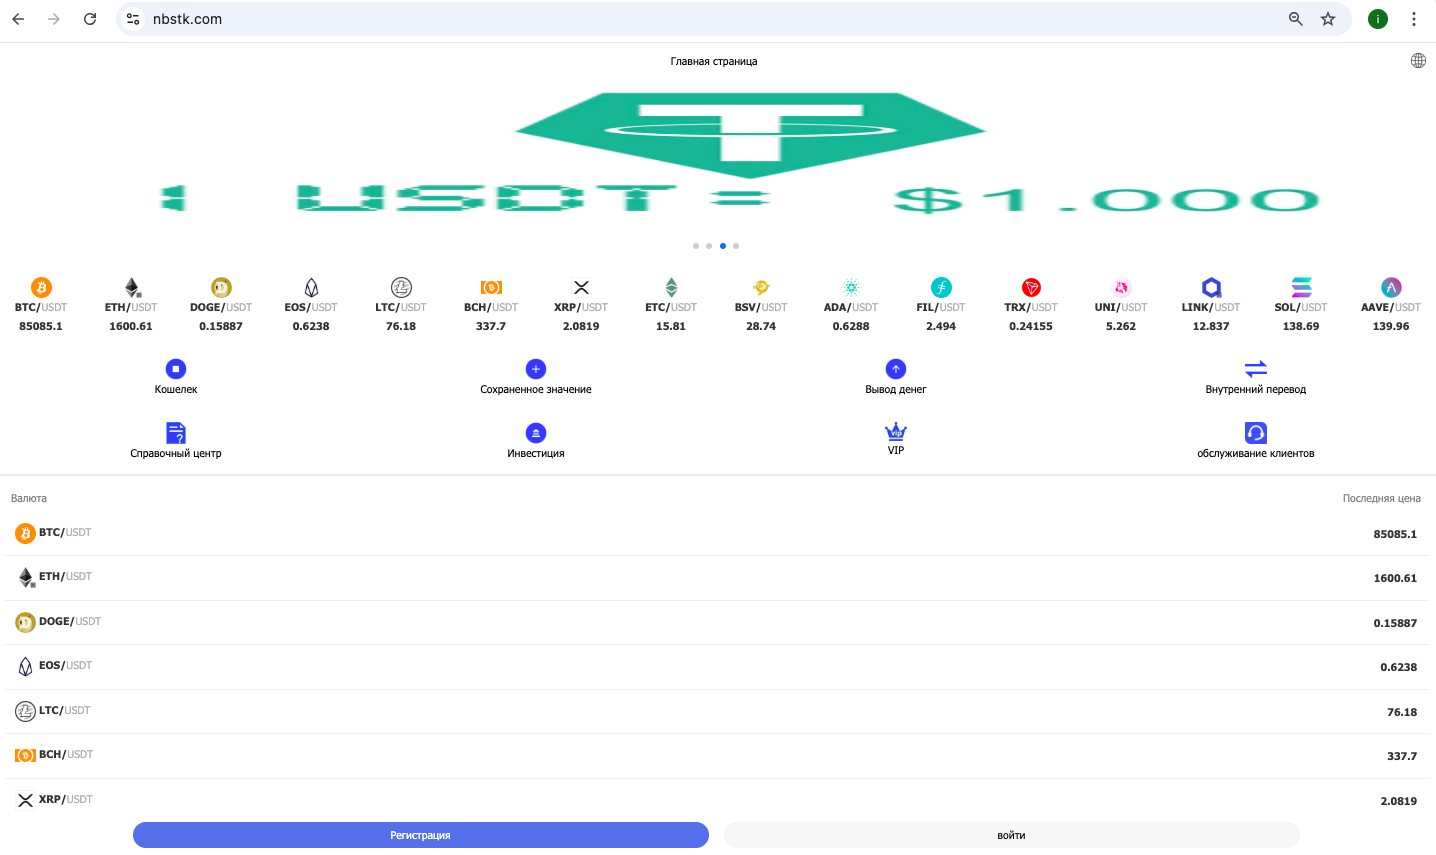
Task: Click the Главная страница page title
Action: (x=714, y=61)
